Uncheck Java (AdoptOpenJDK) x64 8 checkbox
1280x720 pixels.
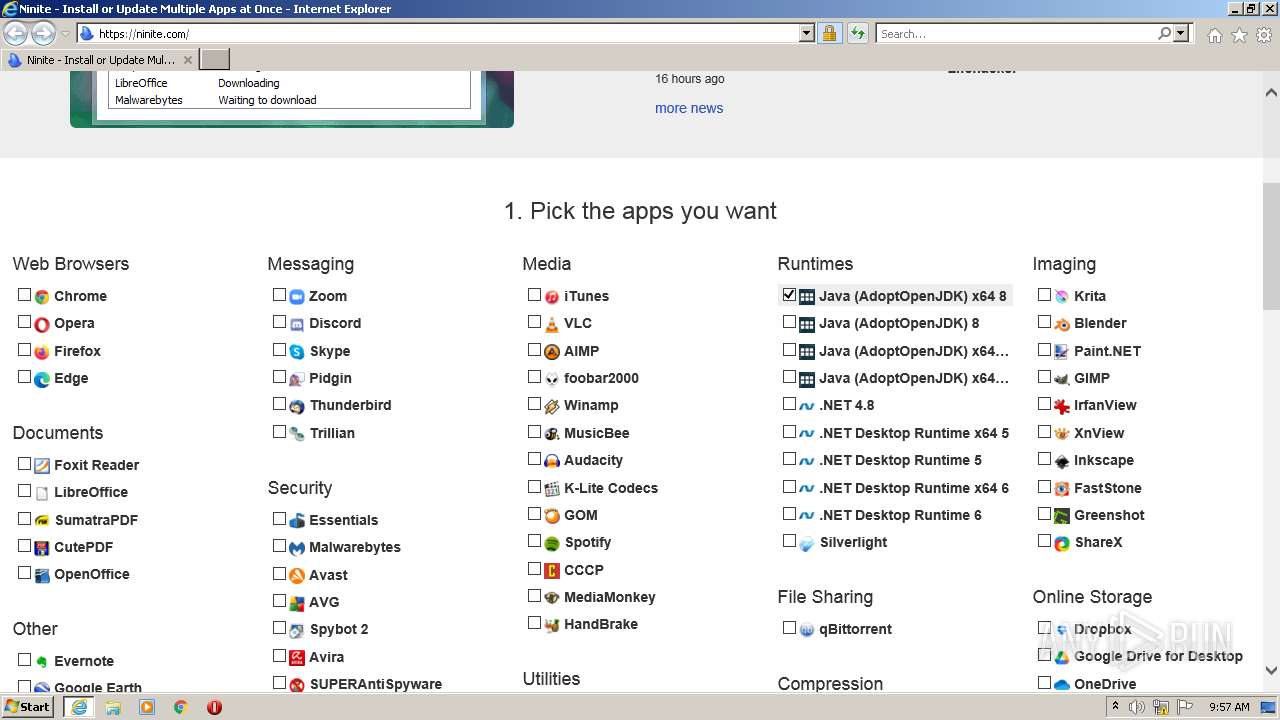[789, 295]
